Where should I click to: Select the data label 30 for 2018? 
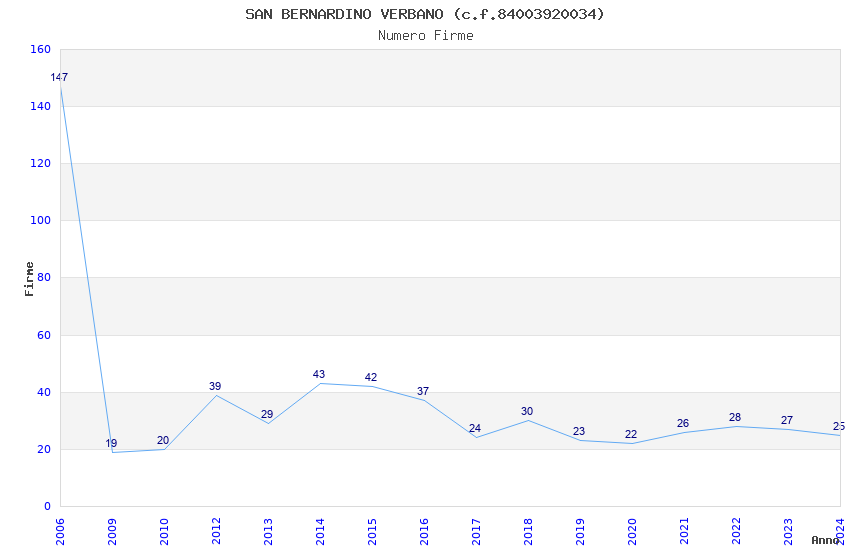(x=527, y=411)
